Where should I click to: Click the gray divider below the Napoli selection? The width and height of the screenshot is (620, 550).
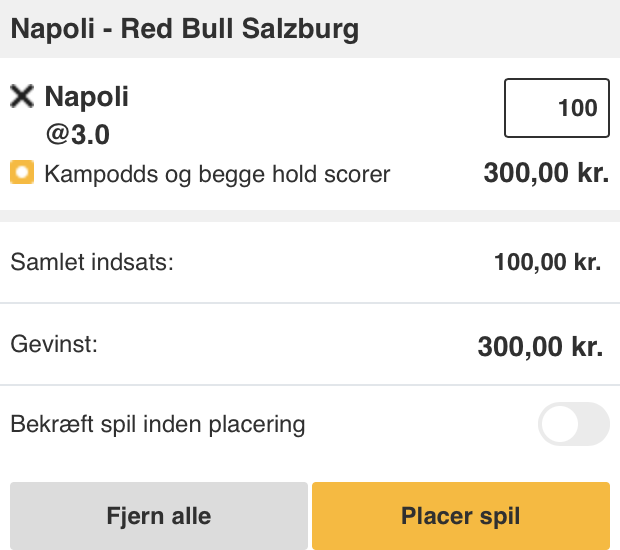310,216
